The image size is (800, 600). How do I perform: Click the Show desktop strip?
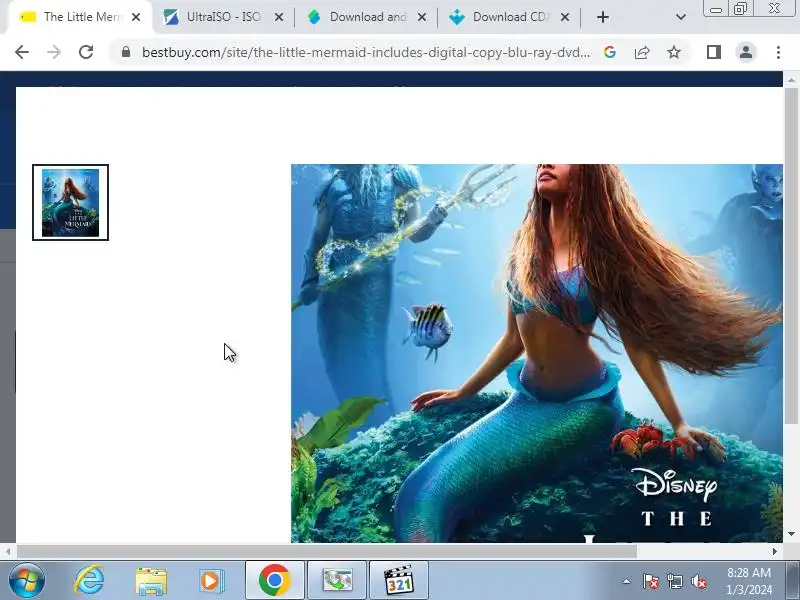792,581
